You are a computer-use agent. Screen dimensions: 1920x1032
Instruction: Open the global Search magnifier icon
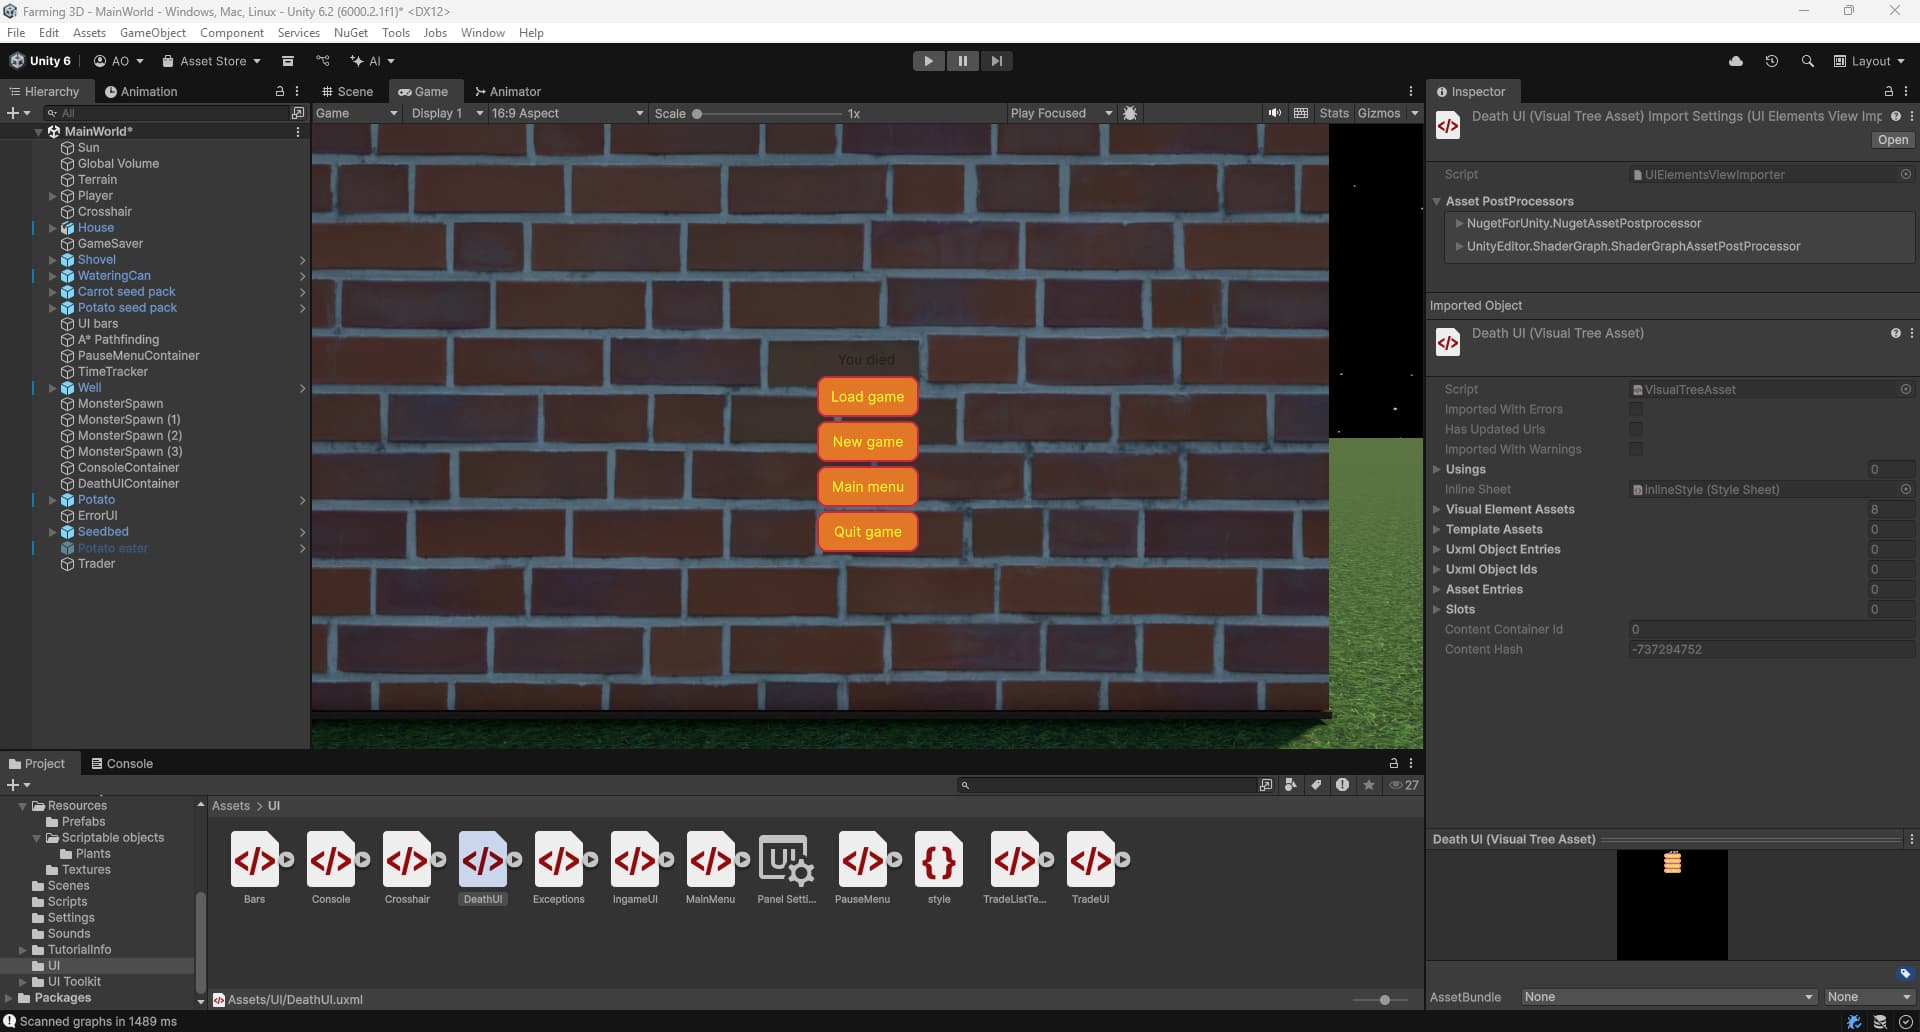point(1808,61)
